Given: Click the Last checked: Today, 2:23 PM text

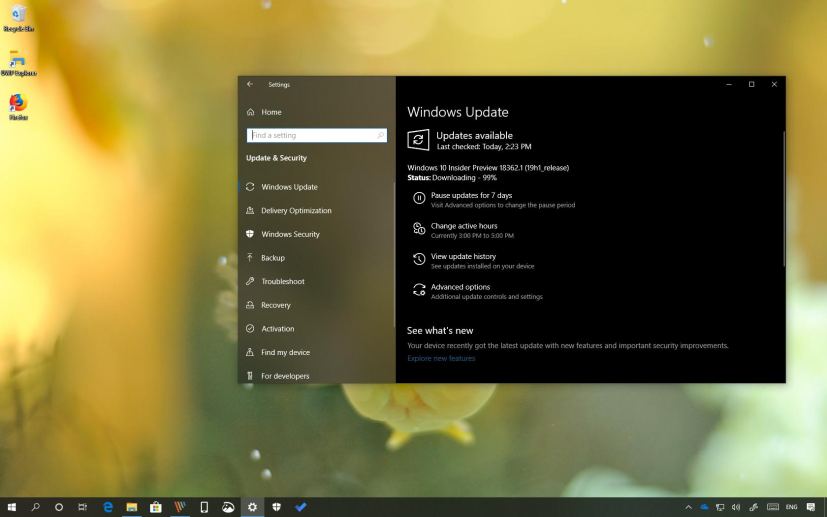Looking at the screenshot, I should [x=484, y=147].
